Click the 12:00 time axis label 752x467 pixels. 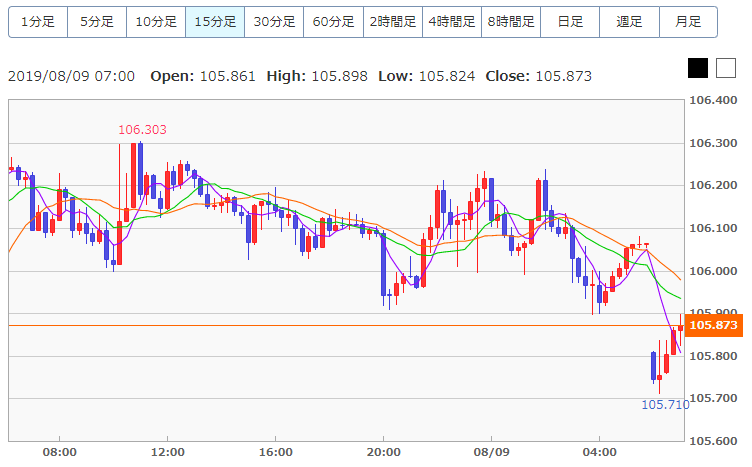click(167, 452)
